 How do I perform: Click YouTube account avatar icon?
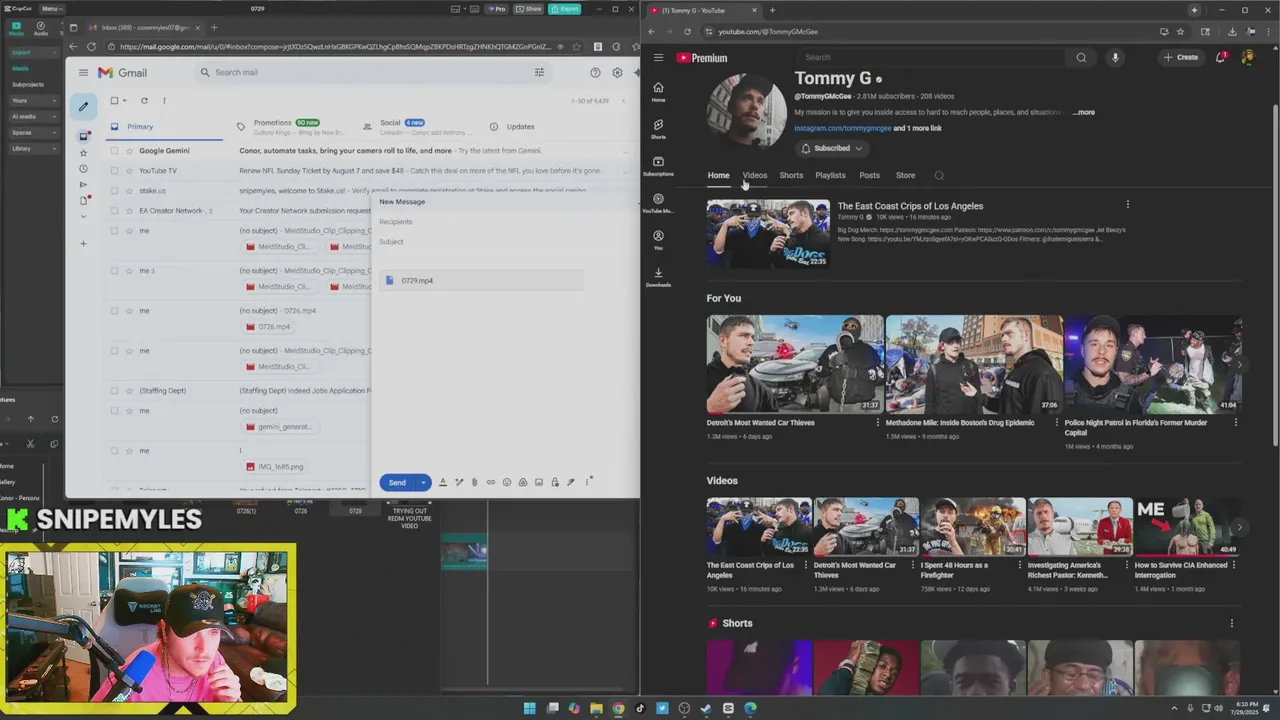1247,57
